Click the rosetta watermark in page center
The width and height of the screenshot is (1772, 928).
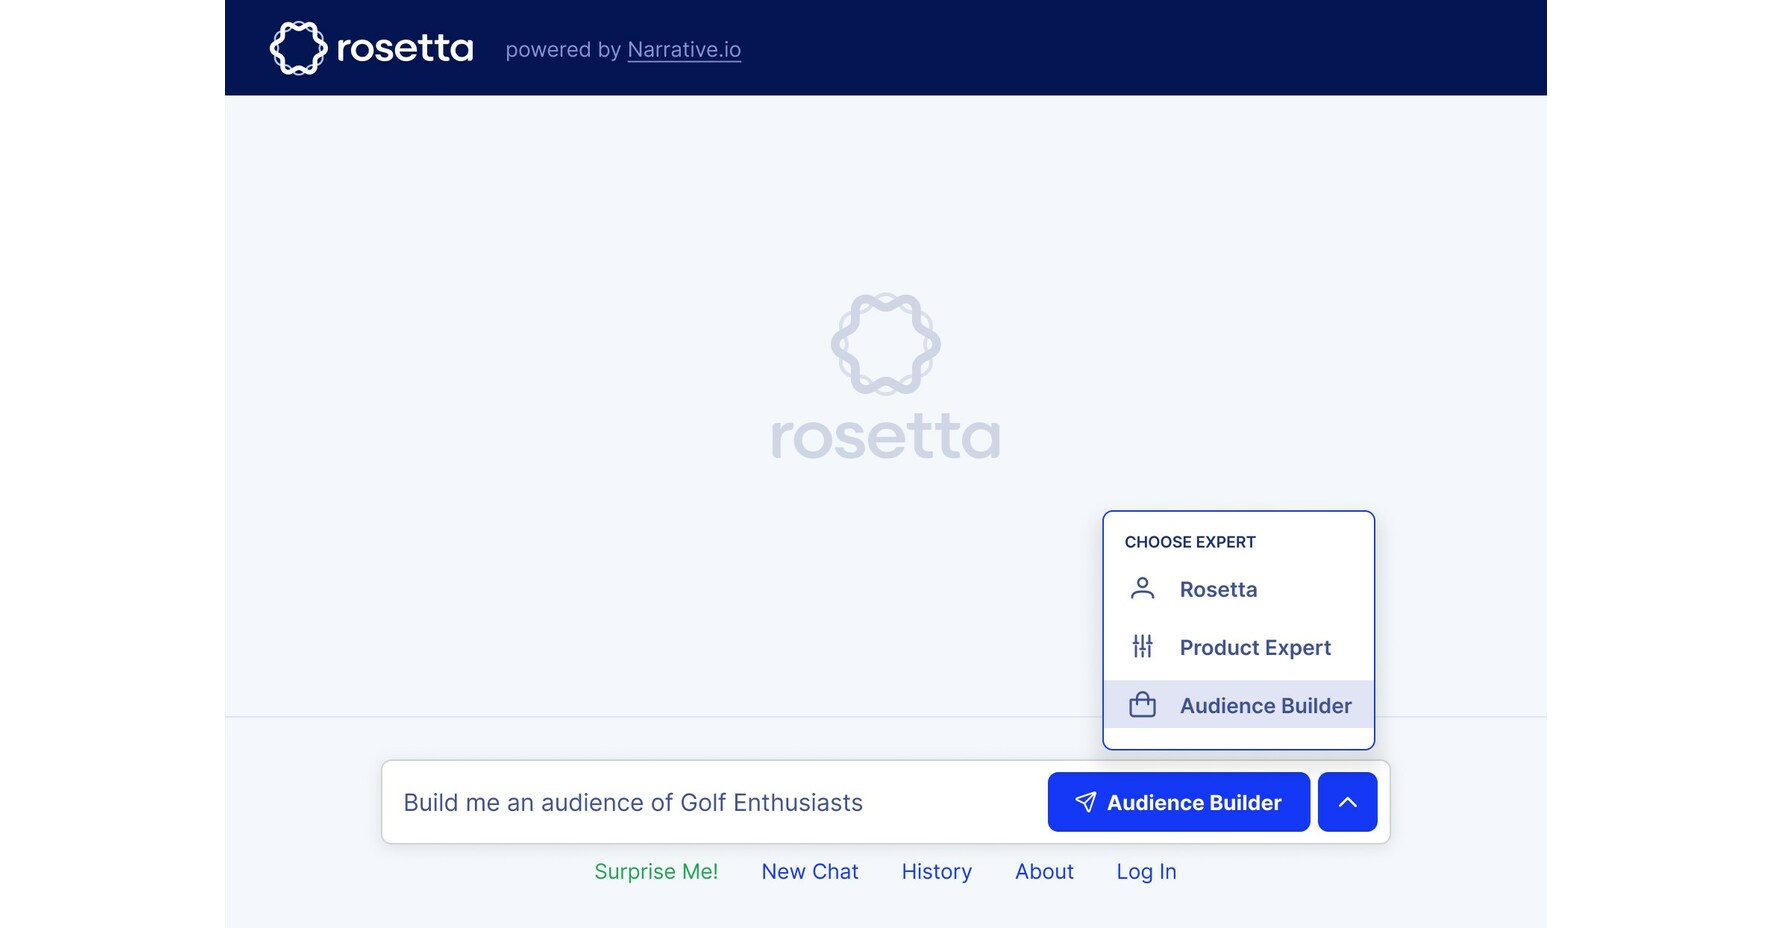pyautogui.click(x=886, y=437)
